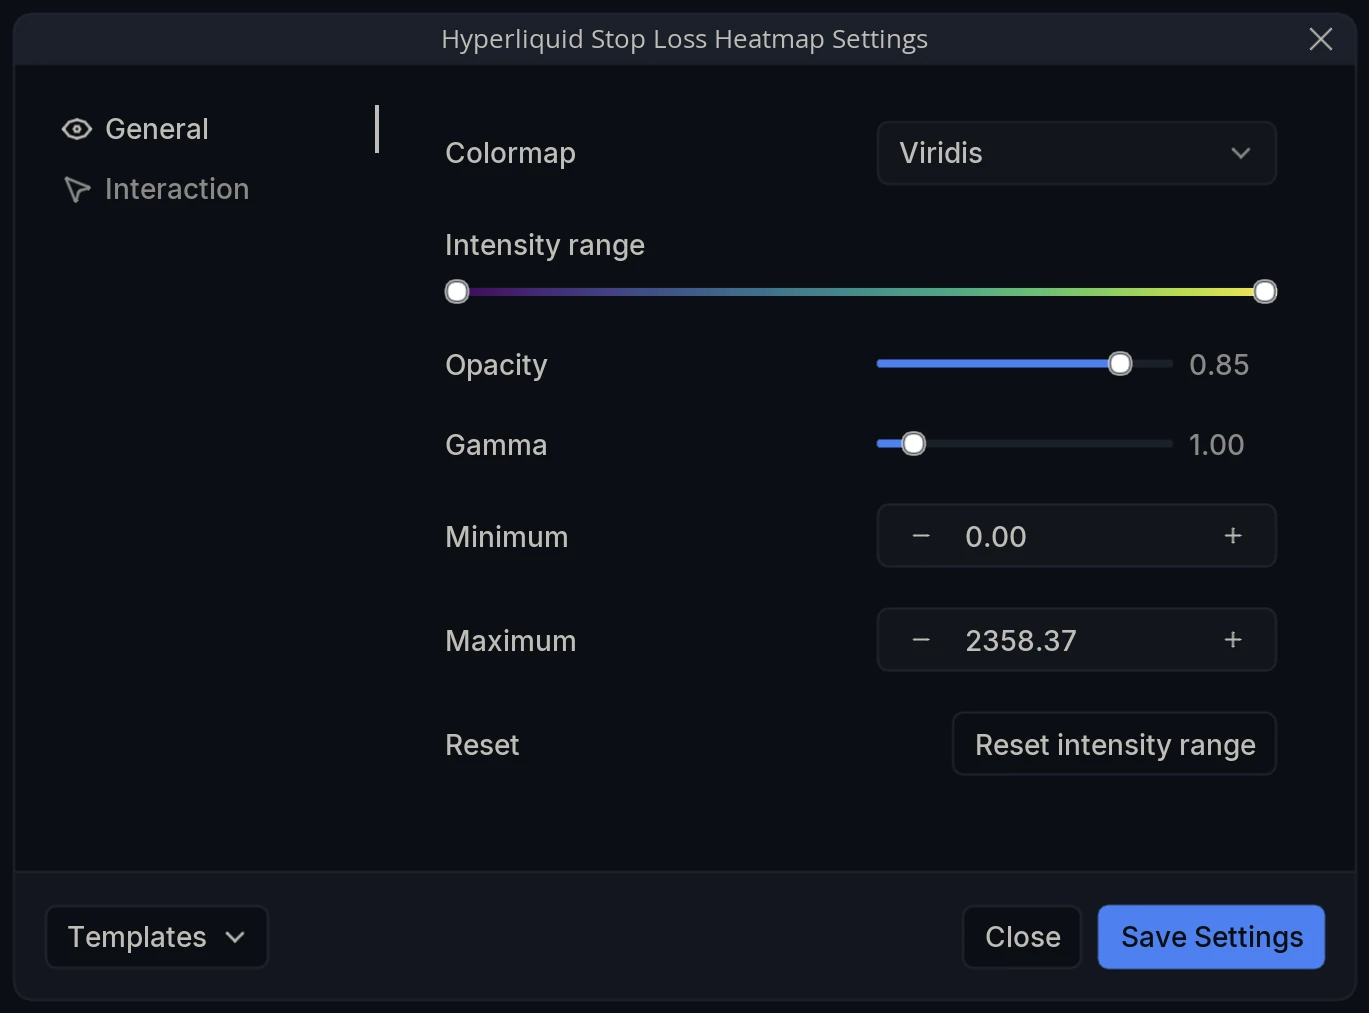Click the Reset intensity range button
The width and height of the screenshot is (1369, 1013).
[x=1114, y=744]
